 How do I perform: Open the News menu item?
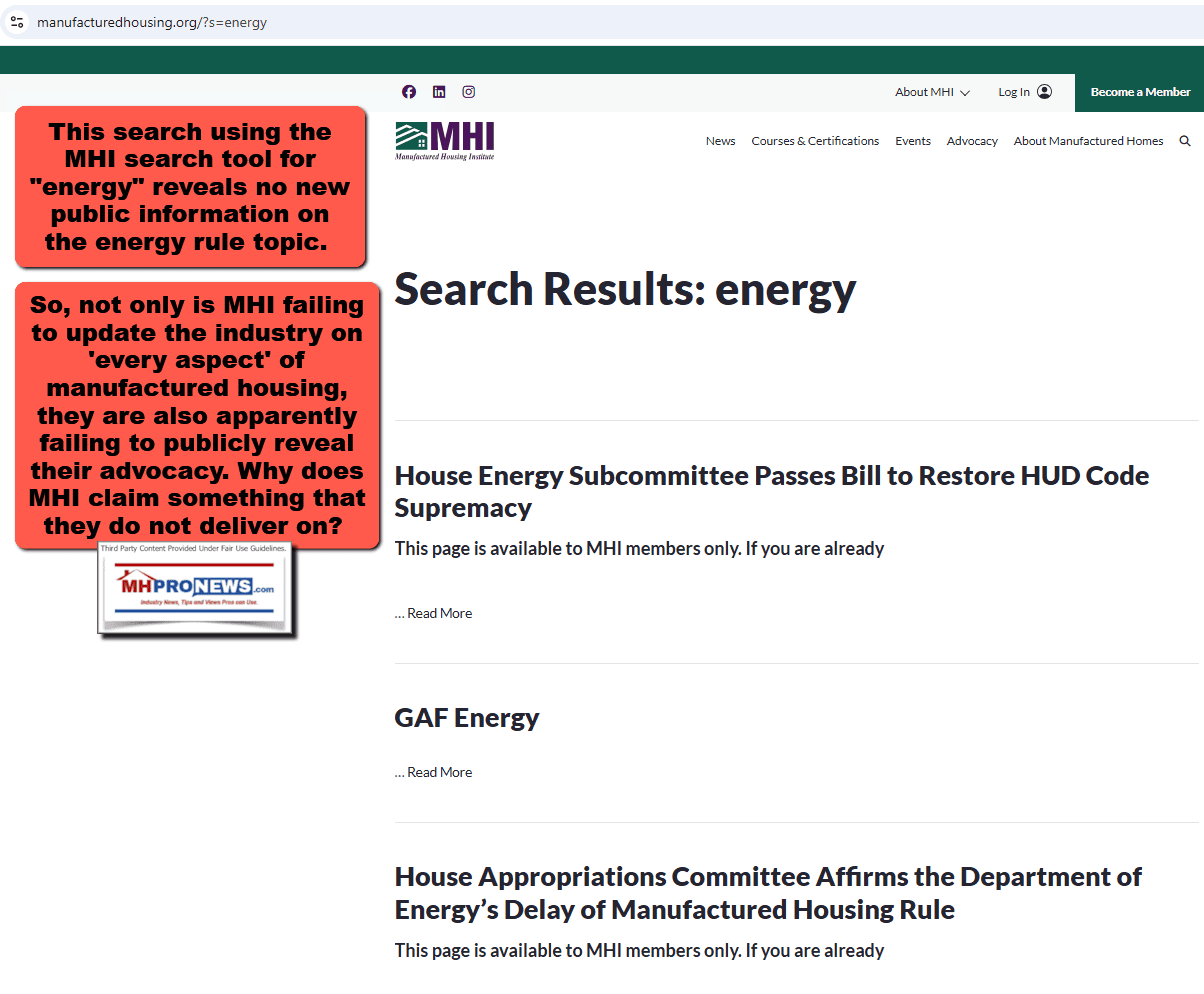pyautogui.click(x=720, y=141)
